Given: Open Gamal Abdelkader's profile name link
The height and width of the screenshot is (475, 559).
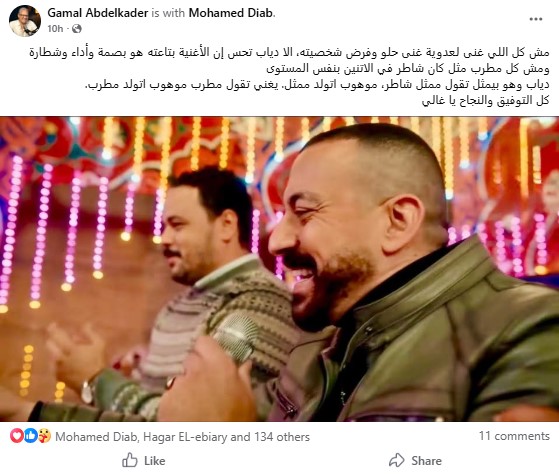Looking at the screenshot, I should point(98,13).
